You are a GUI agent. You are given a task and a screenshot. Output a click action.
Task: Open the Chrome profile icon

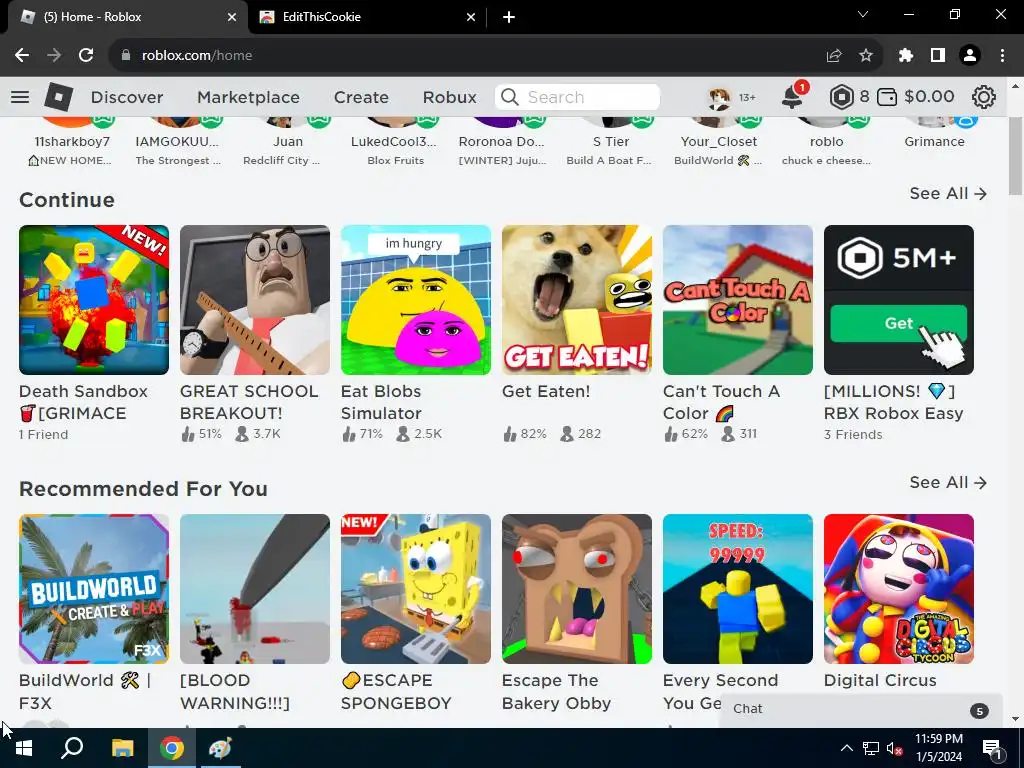[x=970, y=56]
